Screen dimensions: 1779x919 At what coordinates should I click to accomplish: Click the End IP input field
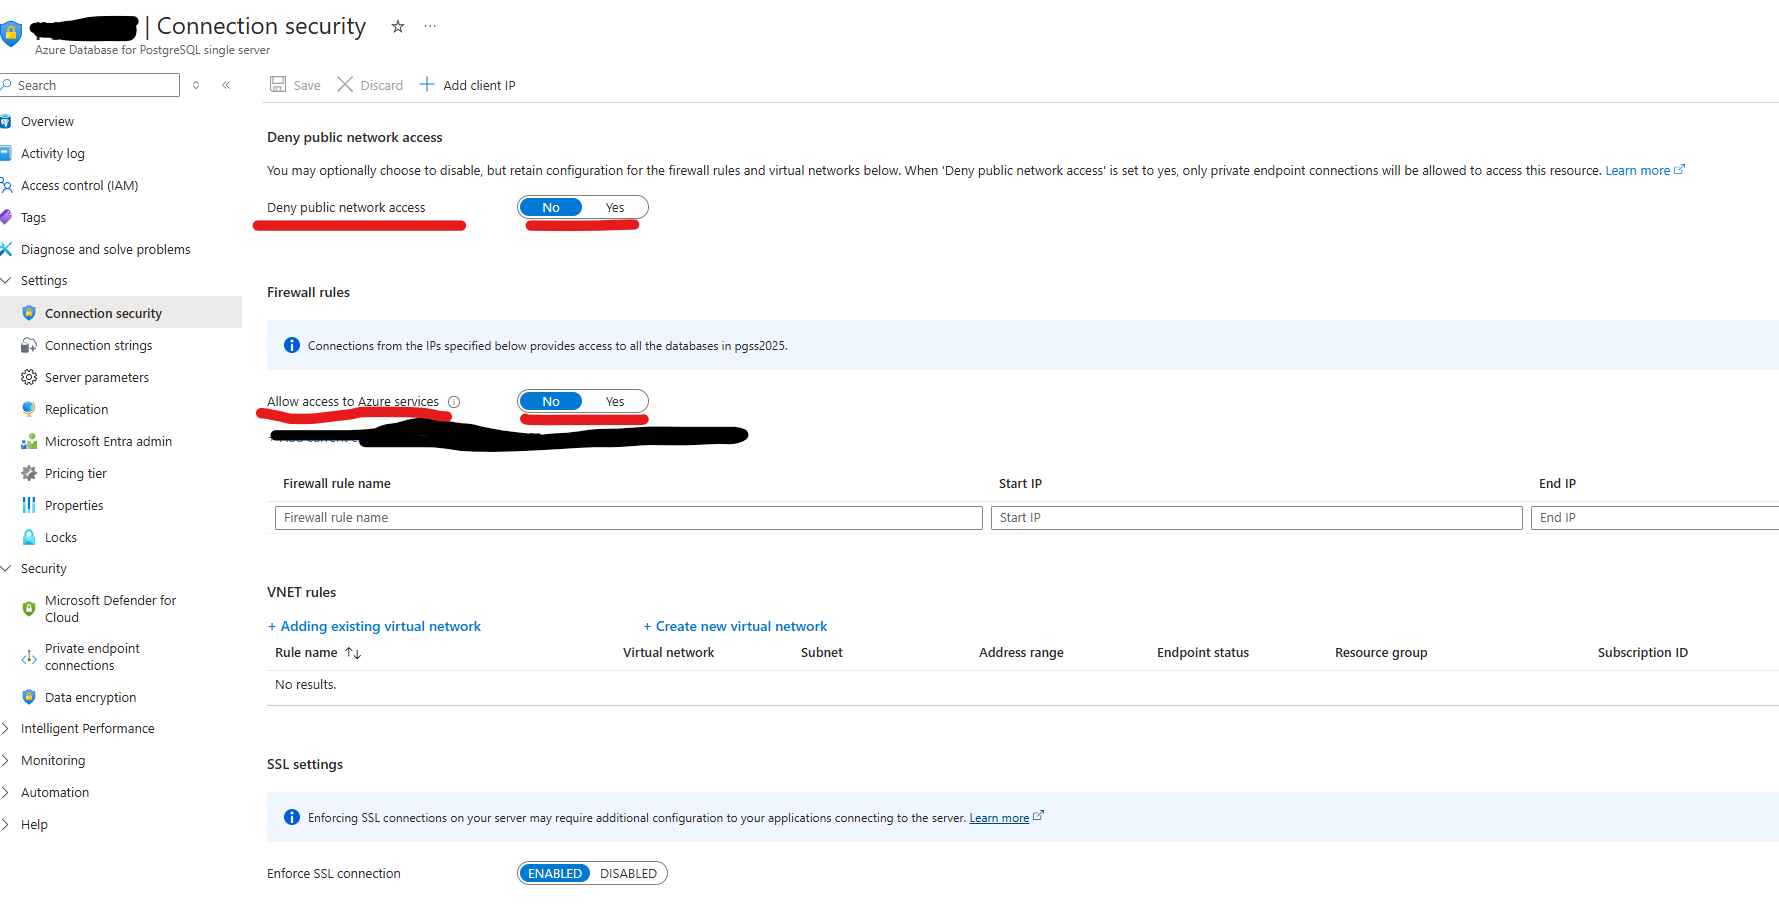[1655, 517]
